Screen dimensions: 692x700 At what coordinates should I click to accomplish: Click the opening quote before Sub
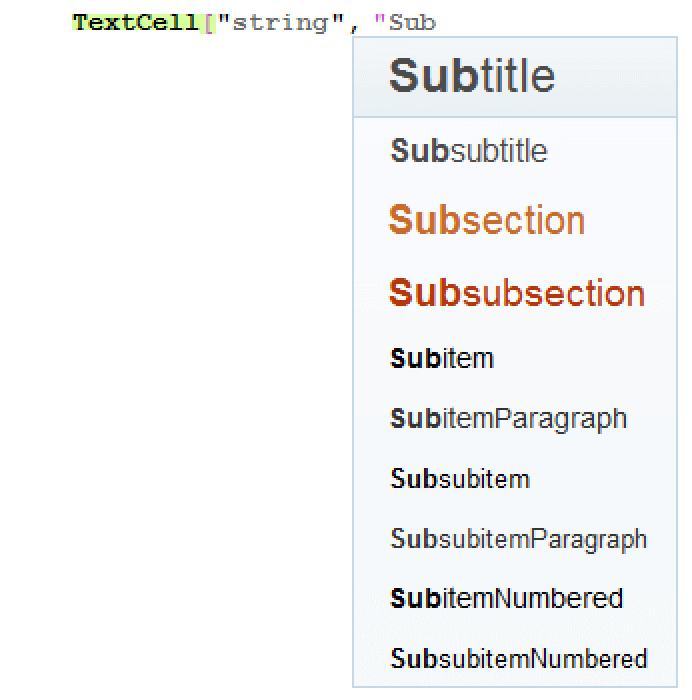[x=380, y=22]
